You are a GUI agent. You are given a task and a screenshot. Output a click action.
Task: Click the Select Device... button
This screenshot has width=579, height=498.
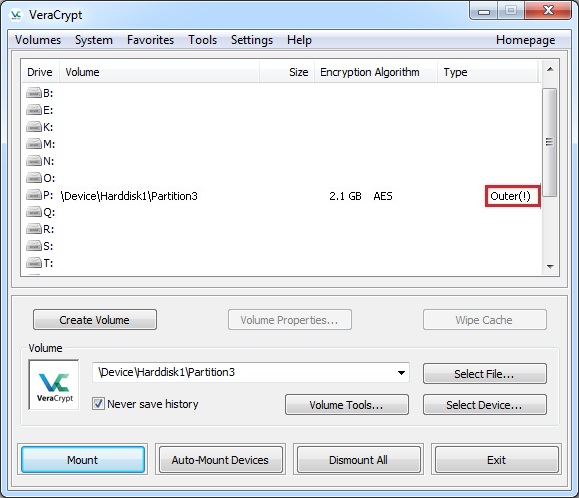(x=484, y=405)
